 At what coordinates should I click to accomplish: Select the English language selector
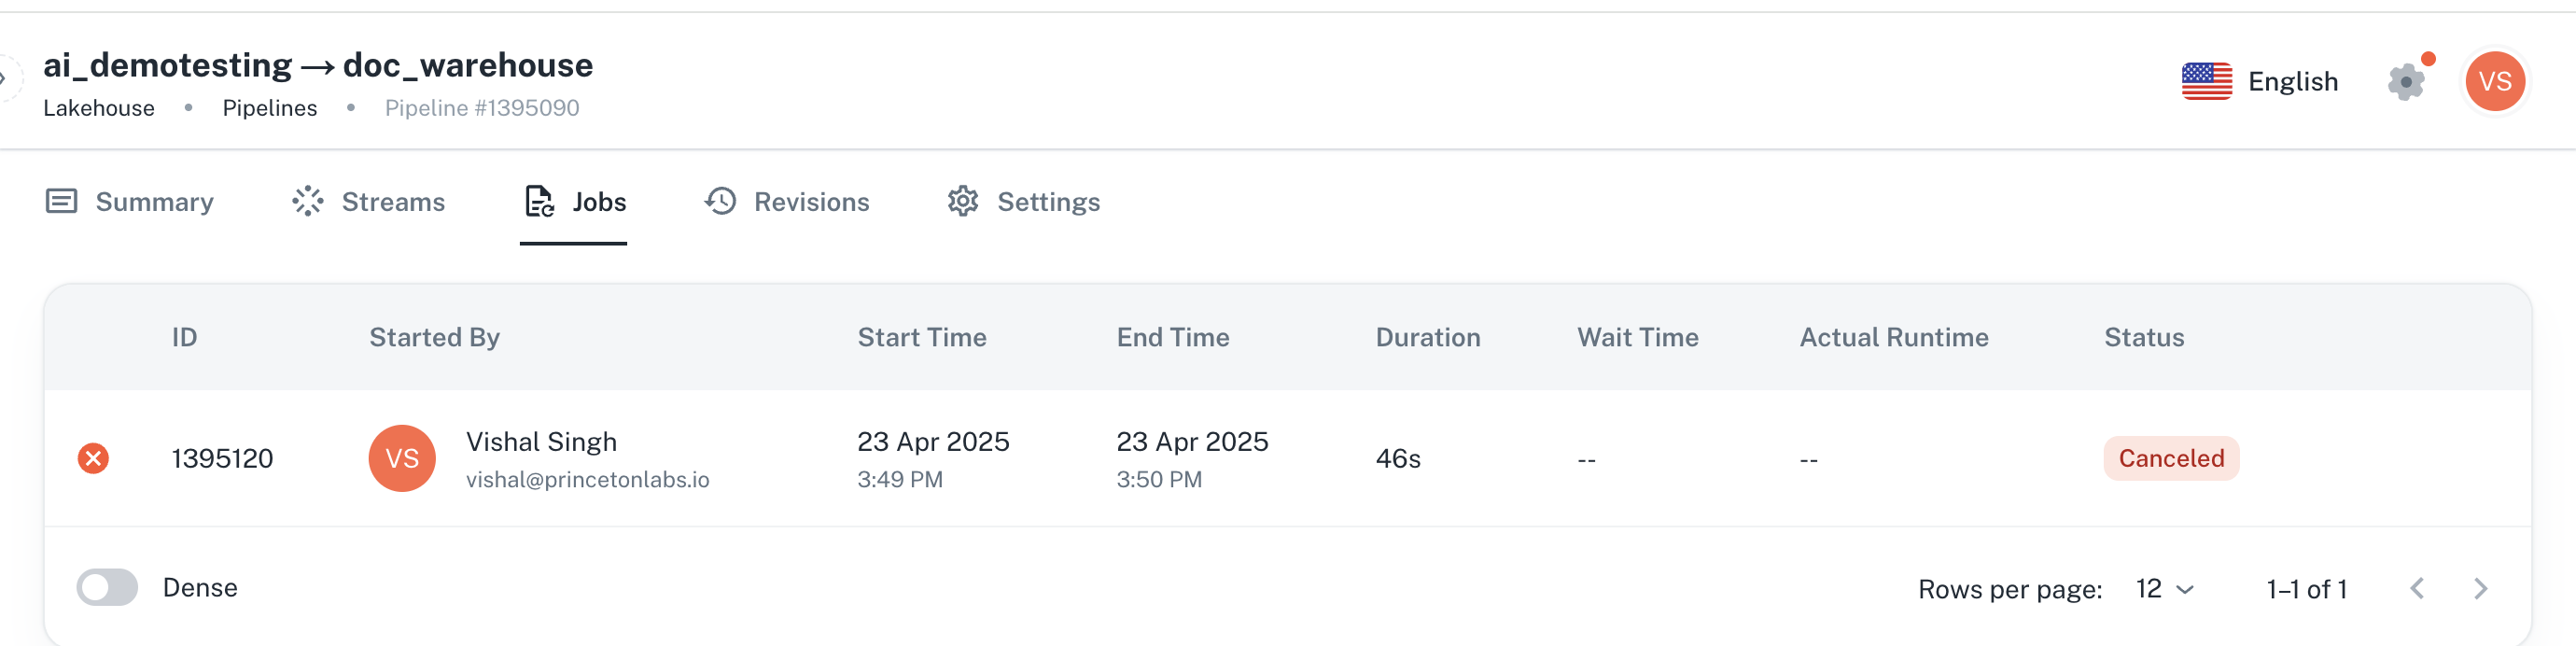coord(2259,81)
